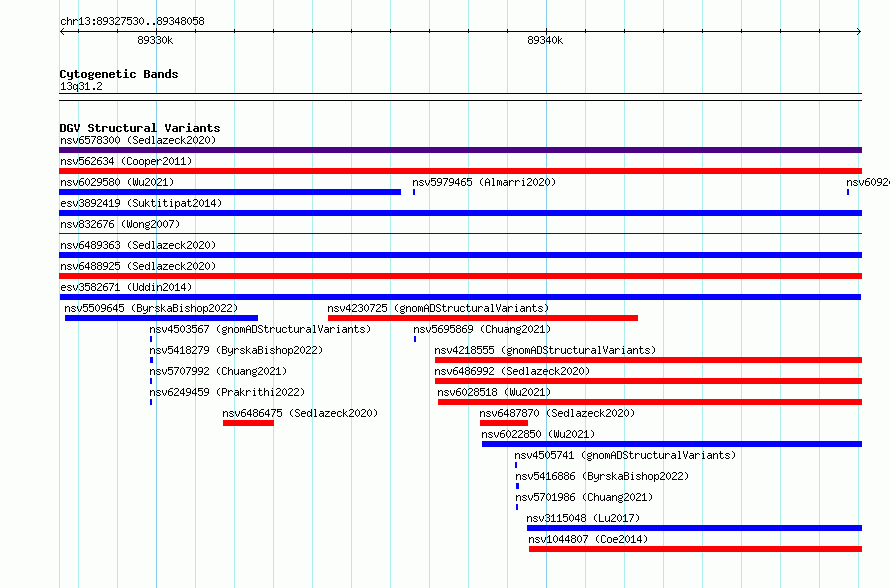Viewport: 890px width, 588px height.
Task: Click the 89330k ruler position label
Action: 155,40
